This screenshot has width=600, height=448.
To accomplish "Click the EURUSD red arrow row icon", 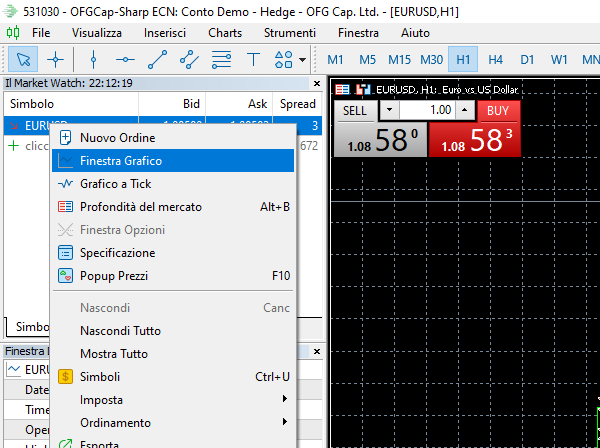I will point(14,126).
